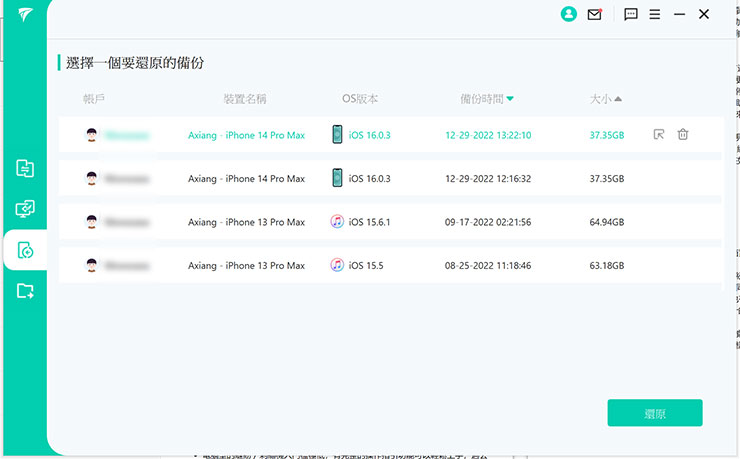
Task: Click avatar in the iOS 15.6.1 row
Action: tap(92, 222)
